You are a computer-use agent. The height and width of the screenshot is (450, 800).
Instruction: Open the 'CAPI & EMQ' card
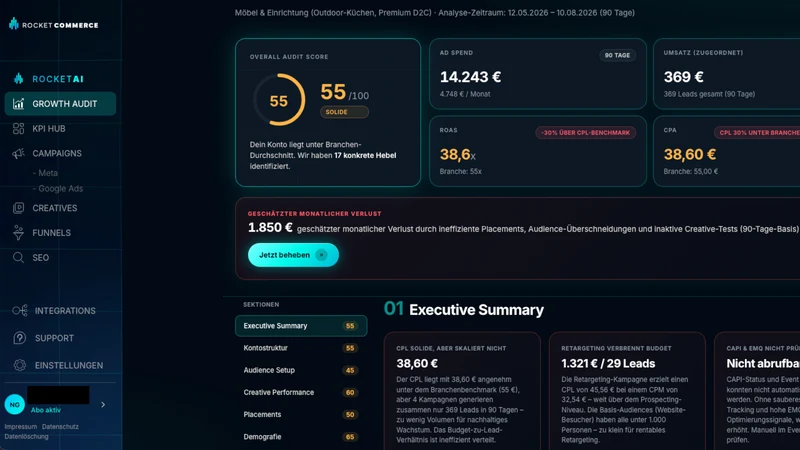click(x=757, y=391)
